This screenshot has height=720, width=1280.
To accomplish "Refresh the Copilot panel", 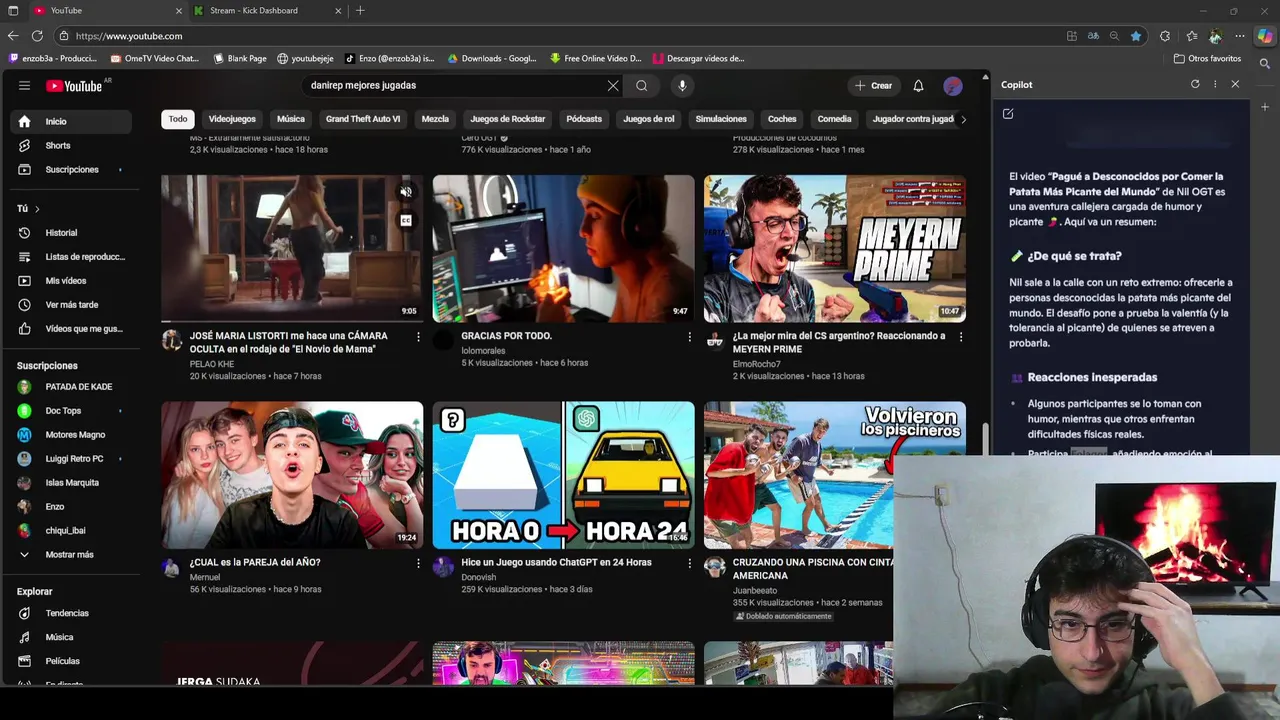I will coord(1195,85).
